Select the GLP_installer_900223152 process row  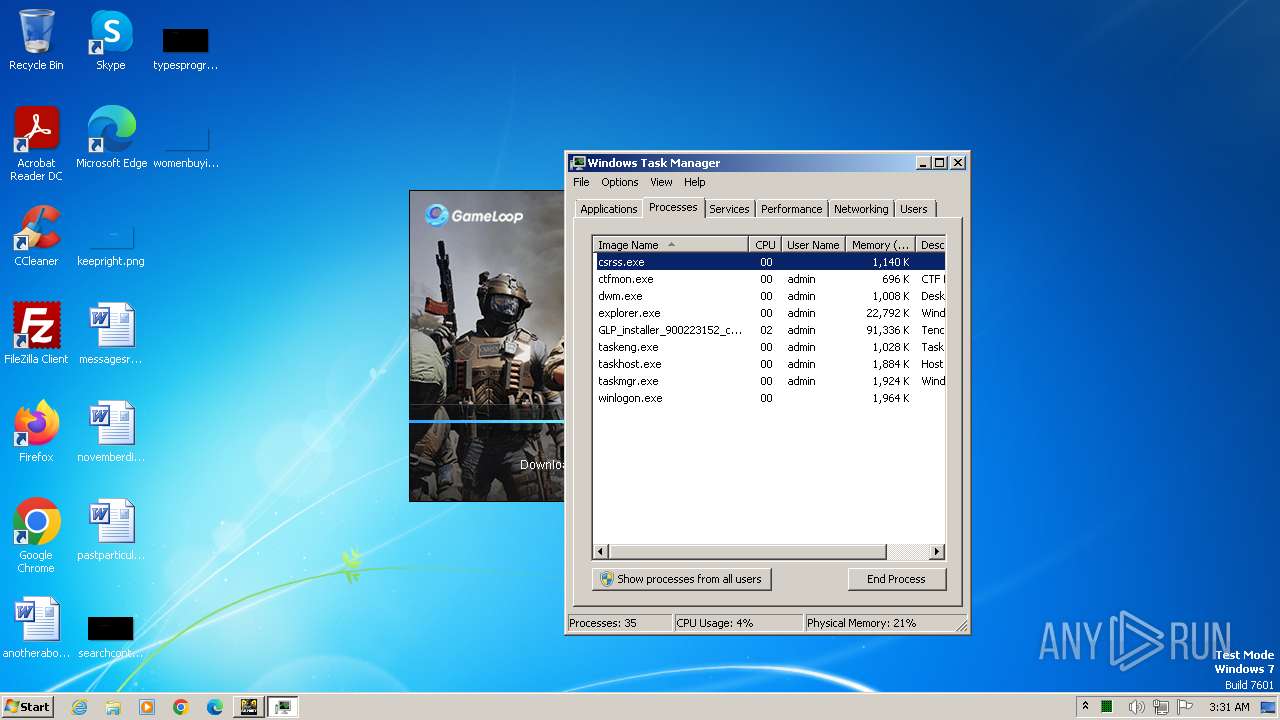(x=769, y=330)
